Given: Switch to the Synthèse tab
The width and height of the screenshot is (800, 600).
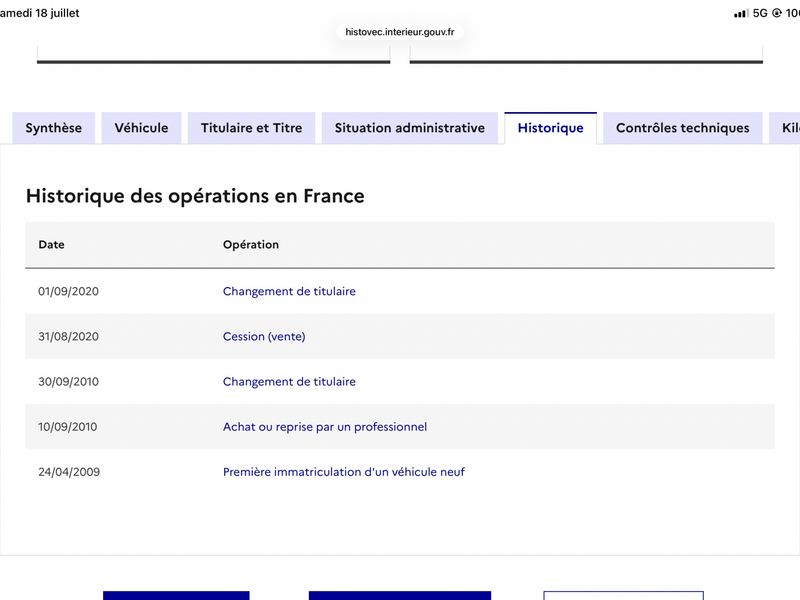Looking at the screenshot, I should tap(54, 128).
